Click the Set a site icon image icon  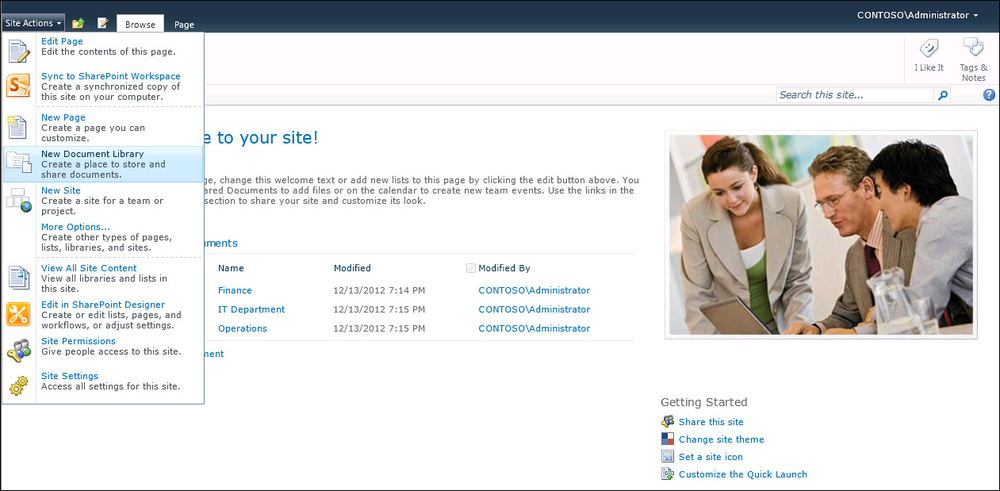click(x=668, y=457)
